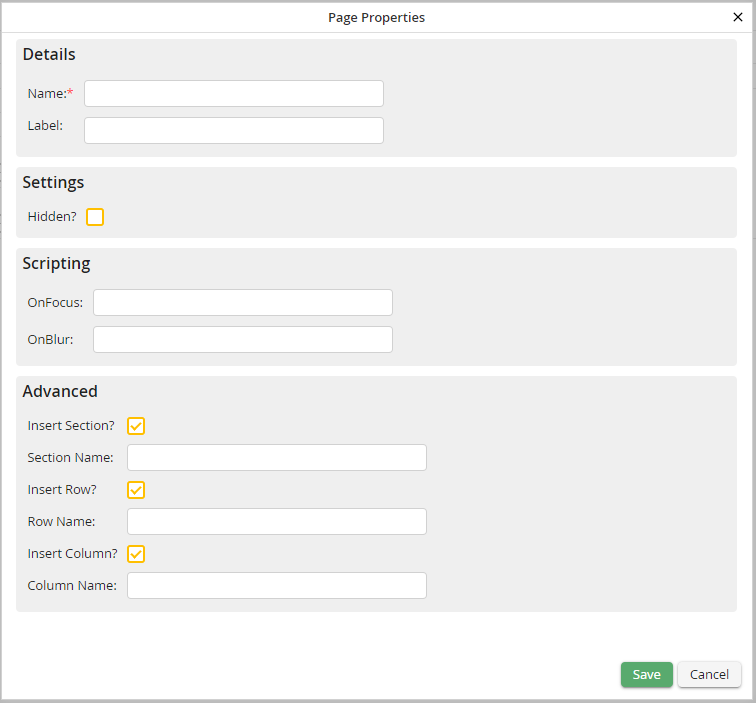Click the Name input field
The image size is (756, 703).
pos(234,94)
